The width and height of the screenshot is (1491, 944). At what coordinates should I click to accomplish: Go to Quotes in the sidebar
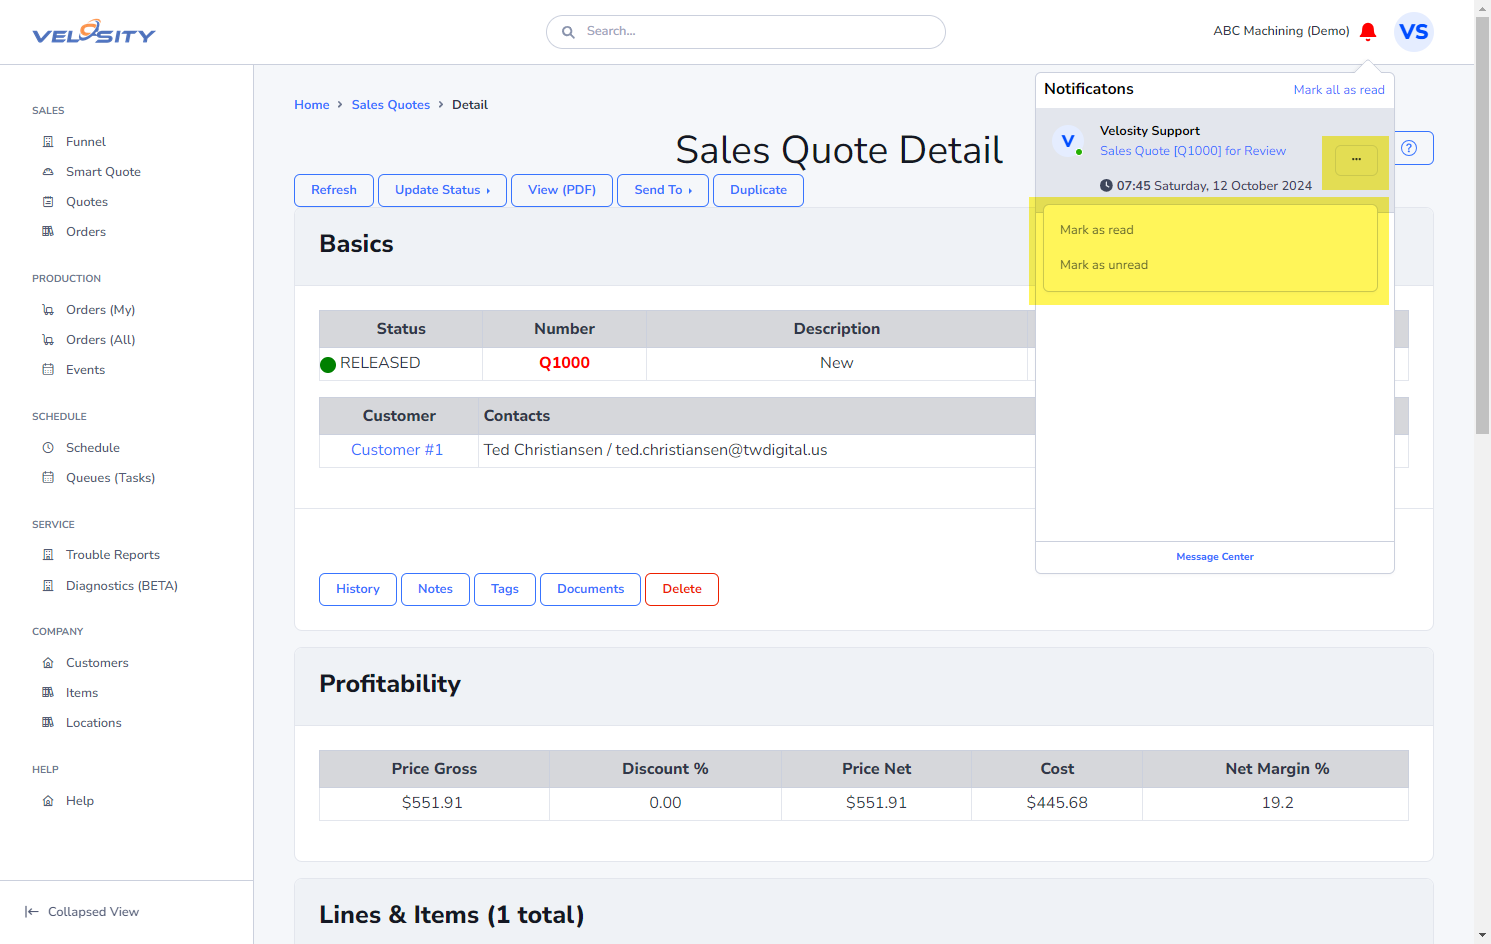87,202
